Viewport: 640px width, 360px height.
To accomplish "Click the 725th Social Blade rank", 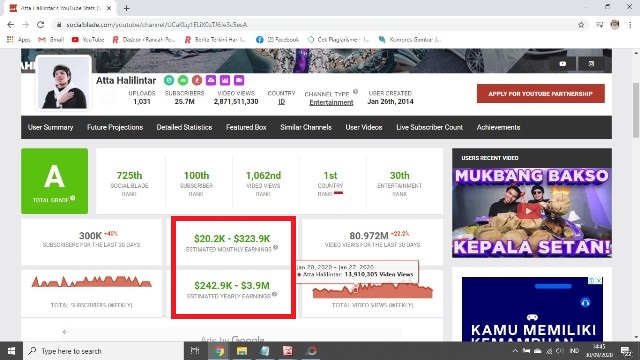I will coord(129,176).
